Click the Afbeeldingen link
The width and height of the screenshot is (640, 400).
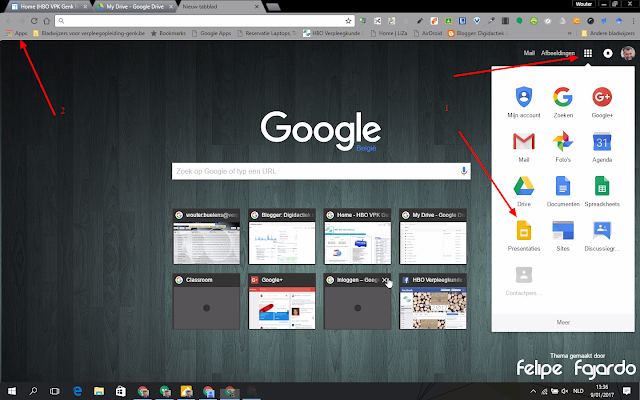[558, 53]
